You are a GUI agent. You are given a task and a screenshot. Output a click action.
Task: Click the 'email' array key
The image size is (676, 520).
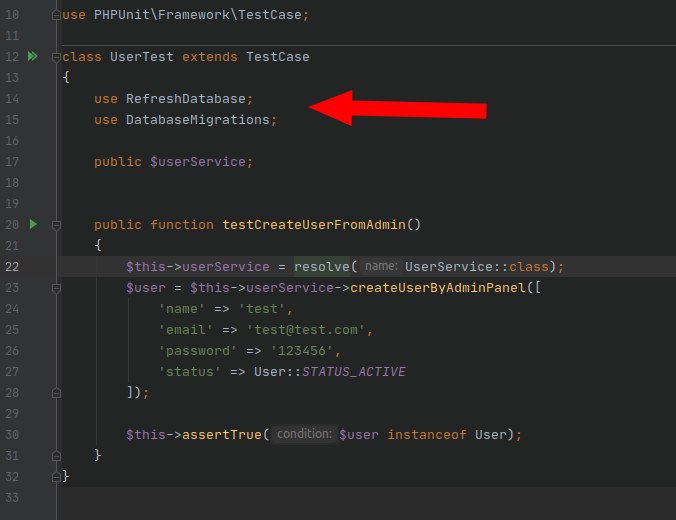point(185,330)
